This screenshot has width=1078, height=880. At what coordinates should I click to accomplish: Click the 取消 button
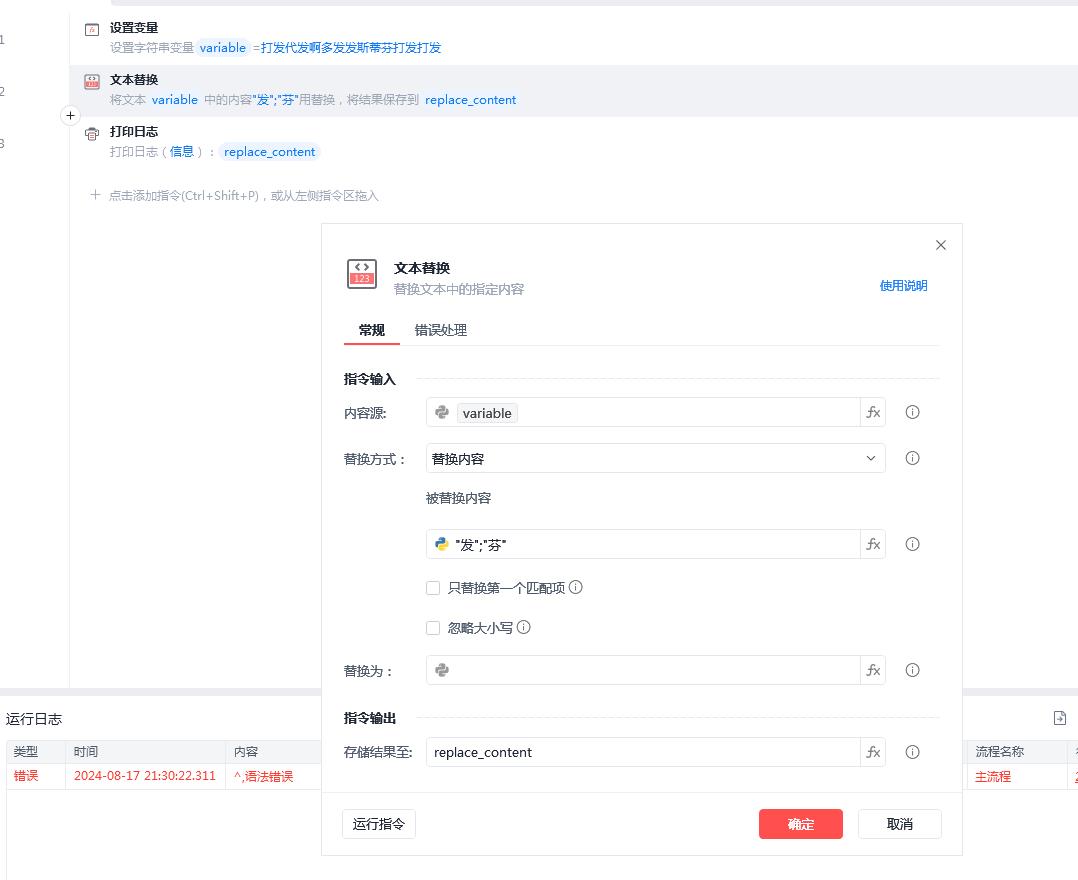(899, 824)
